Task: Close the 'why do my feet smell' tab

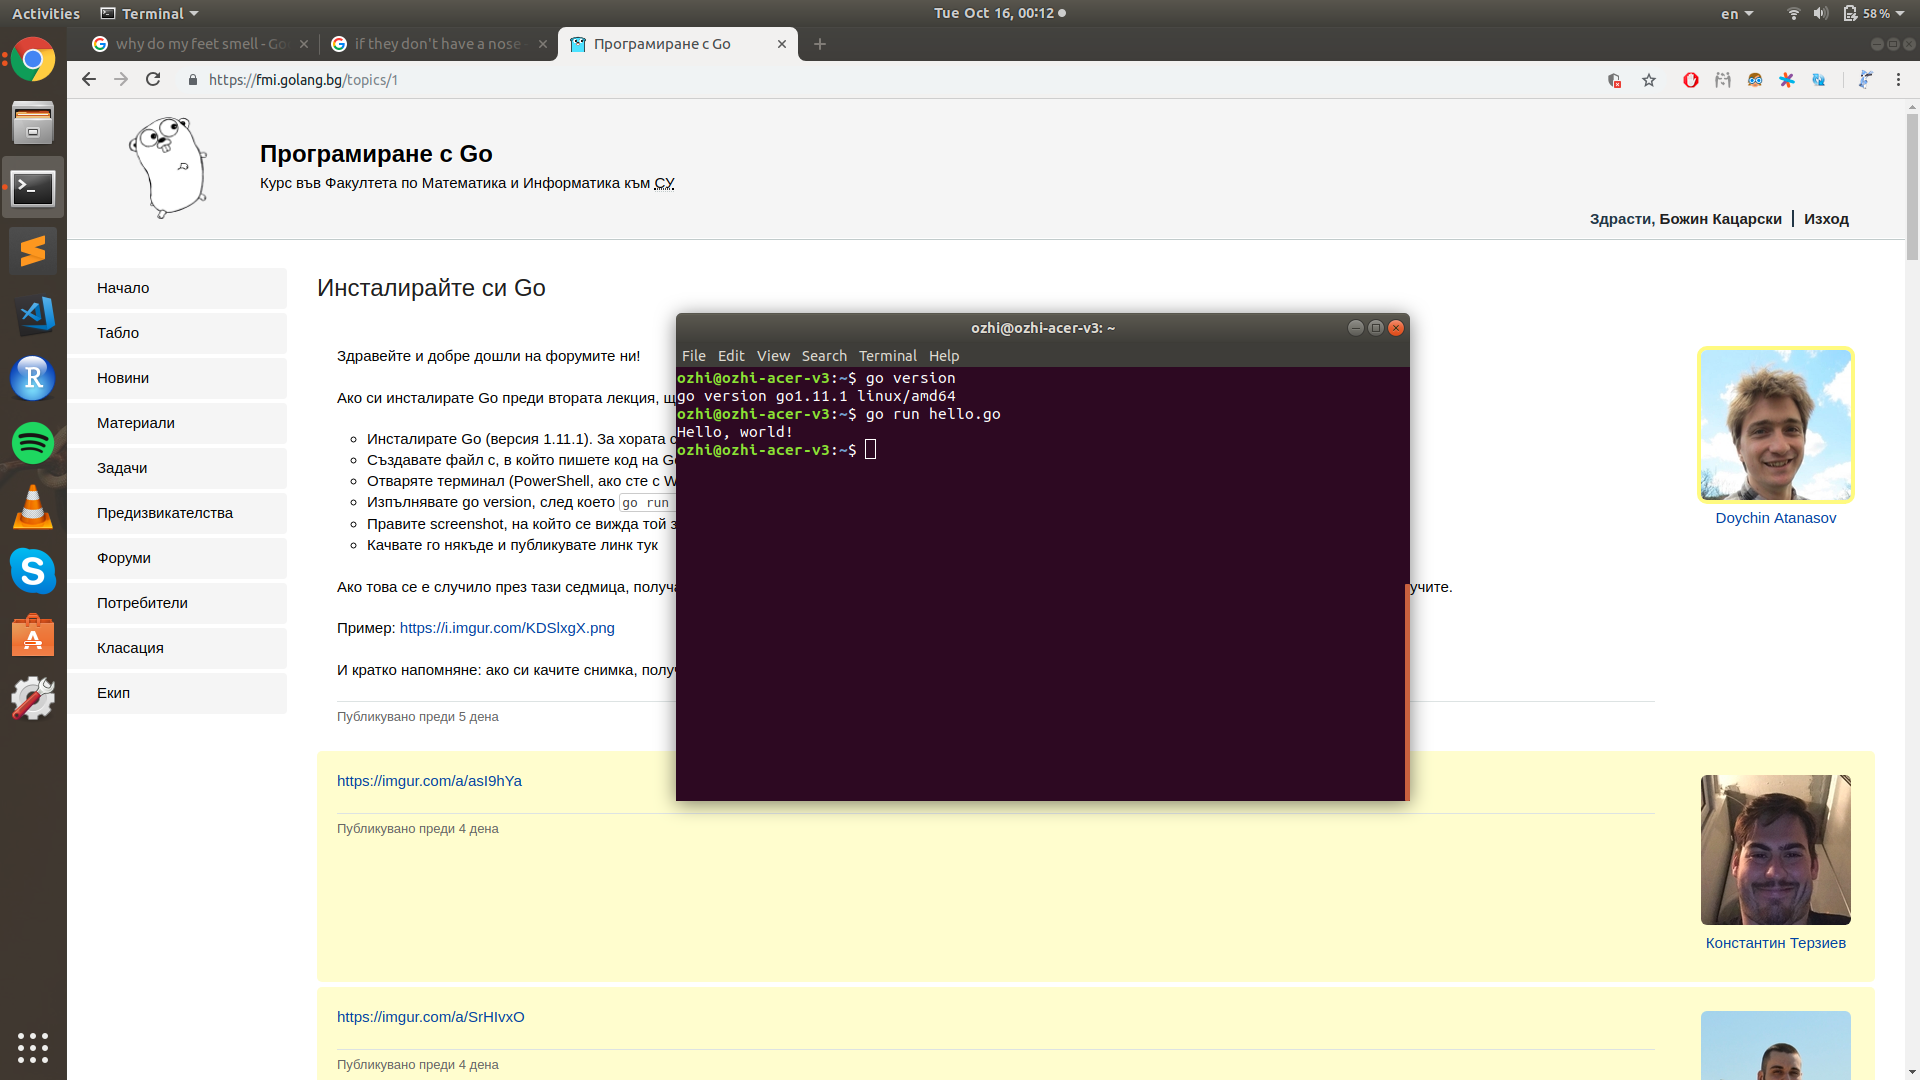Action: tap(304, 44)
